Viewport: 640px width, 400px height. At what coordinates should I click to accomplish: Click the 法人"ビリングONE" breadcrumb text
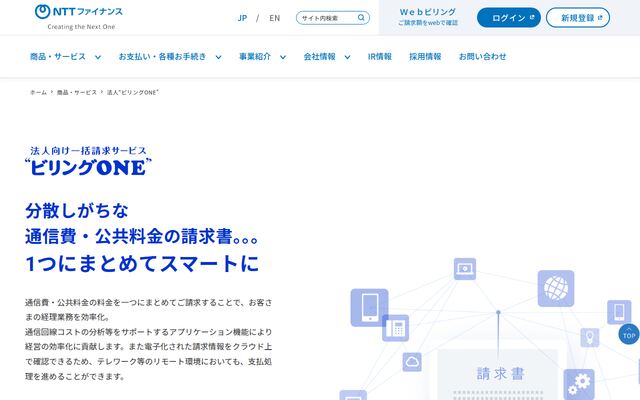click(133, 93)
